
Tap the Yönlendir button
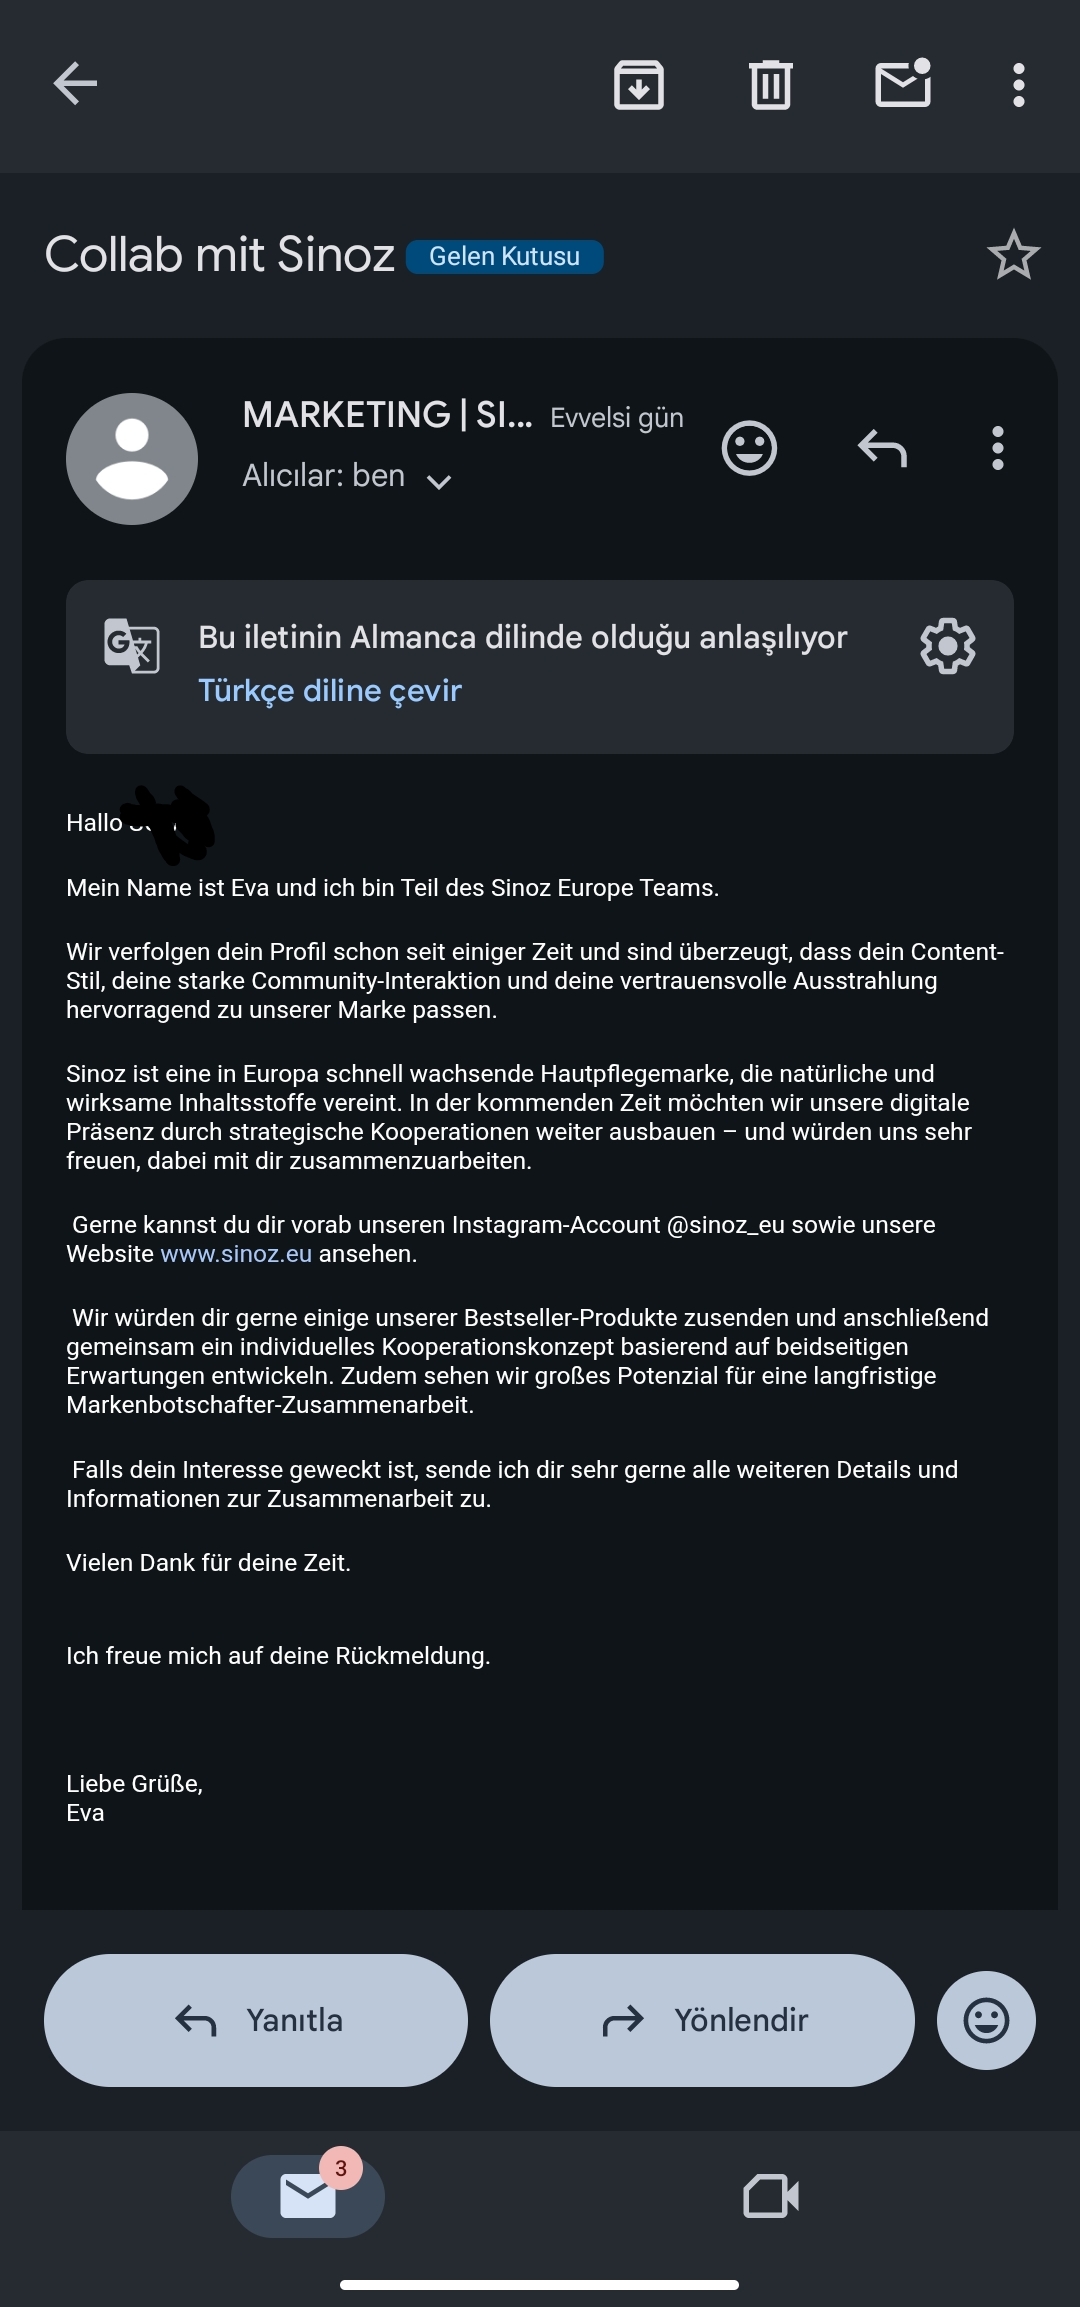[x=702, y=2020]
